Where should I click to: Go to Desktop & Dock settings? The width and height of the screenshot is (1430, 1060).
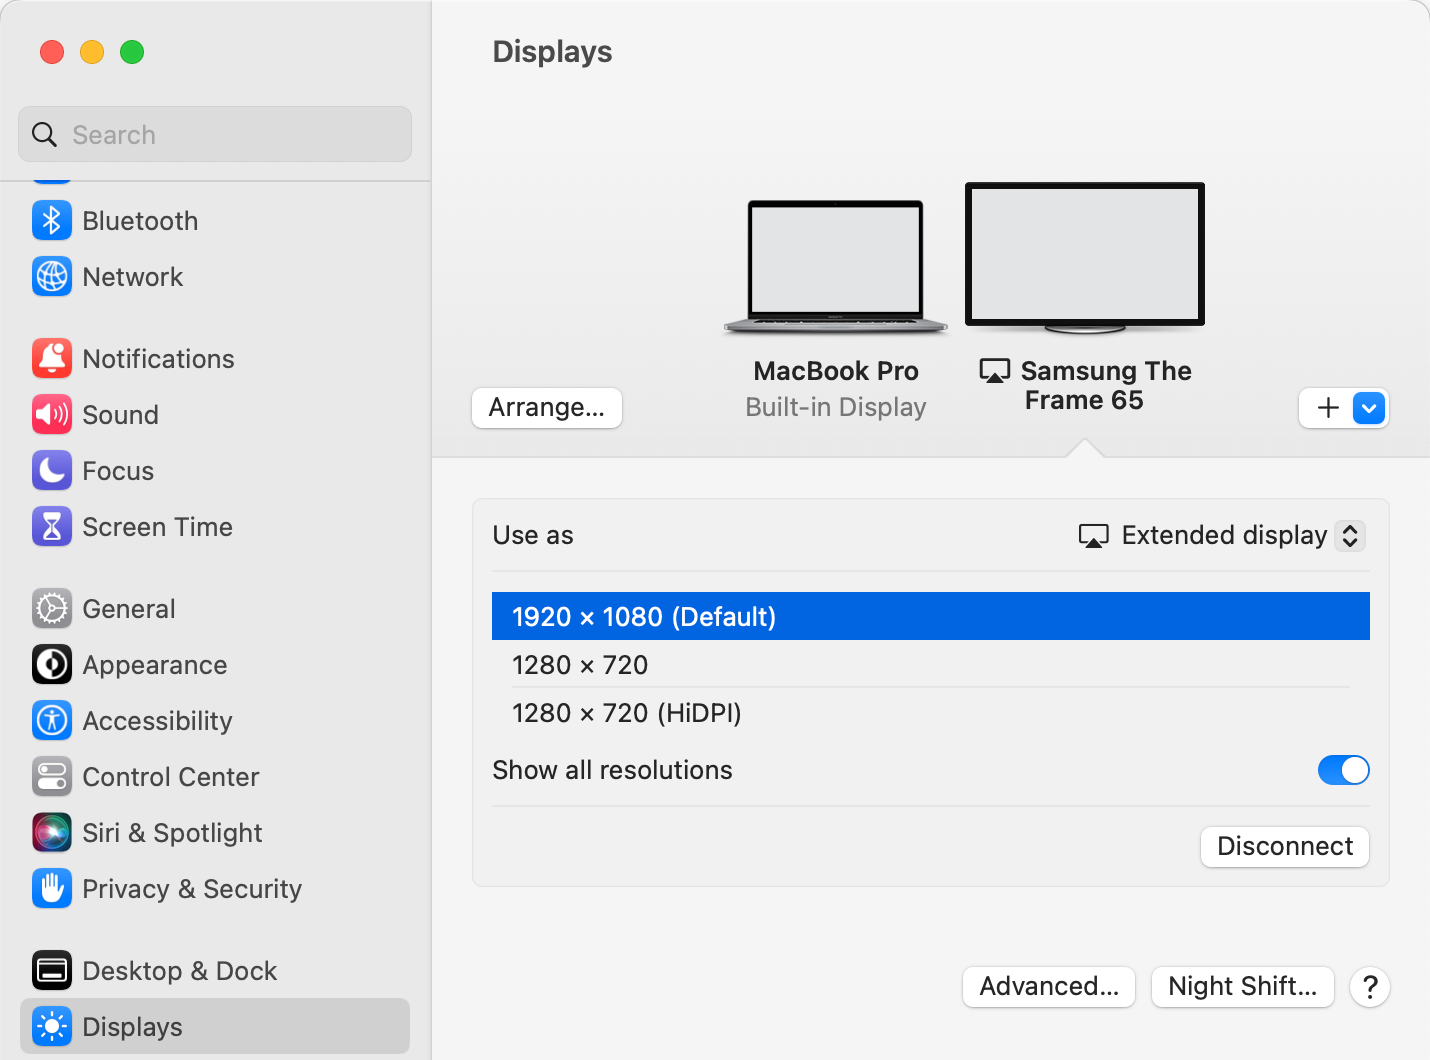point(179,971)
